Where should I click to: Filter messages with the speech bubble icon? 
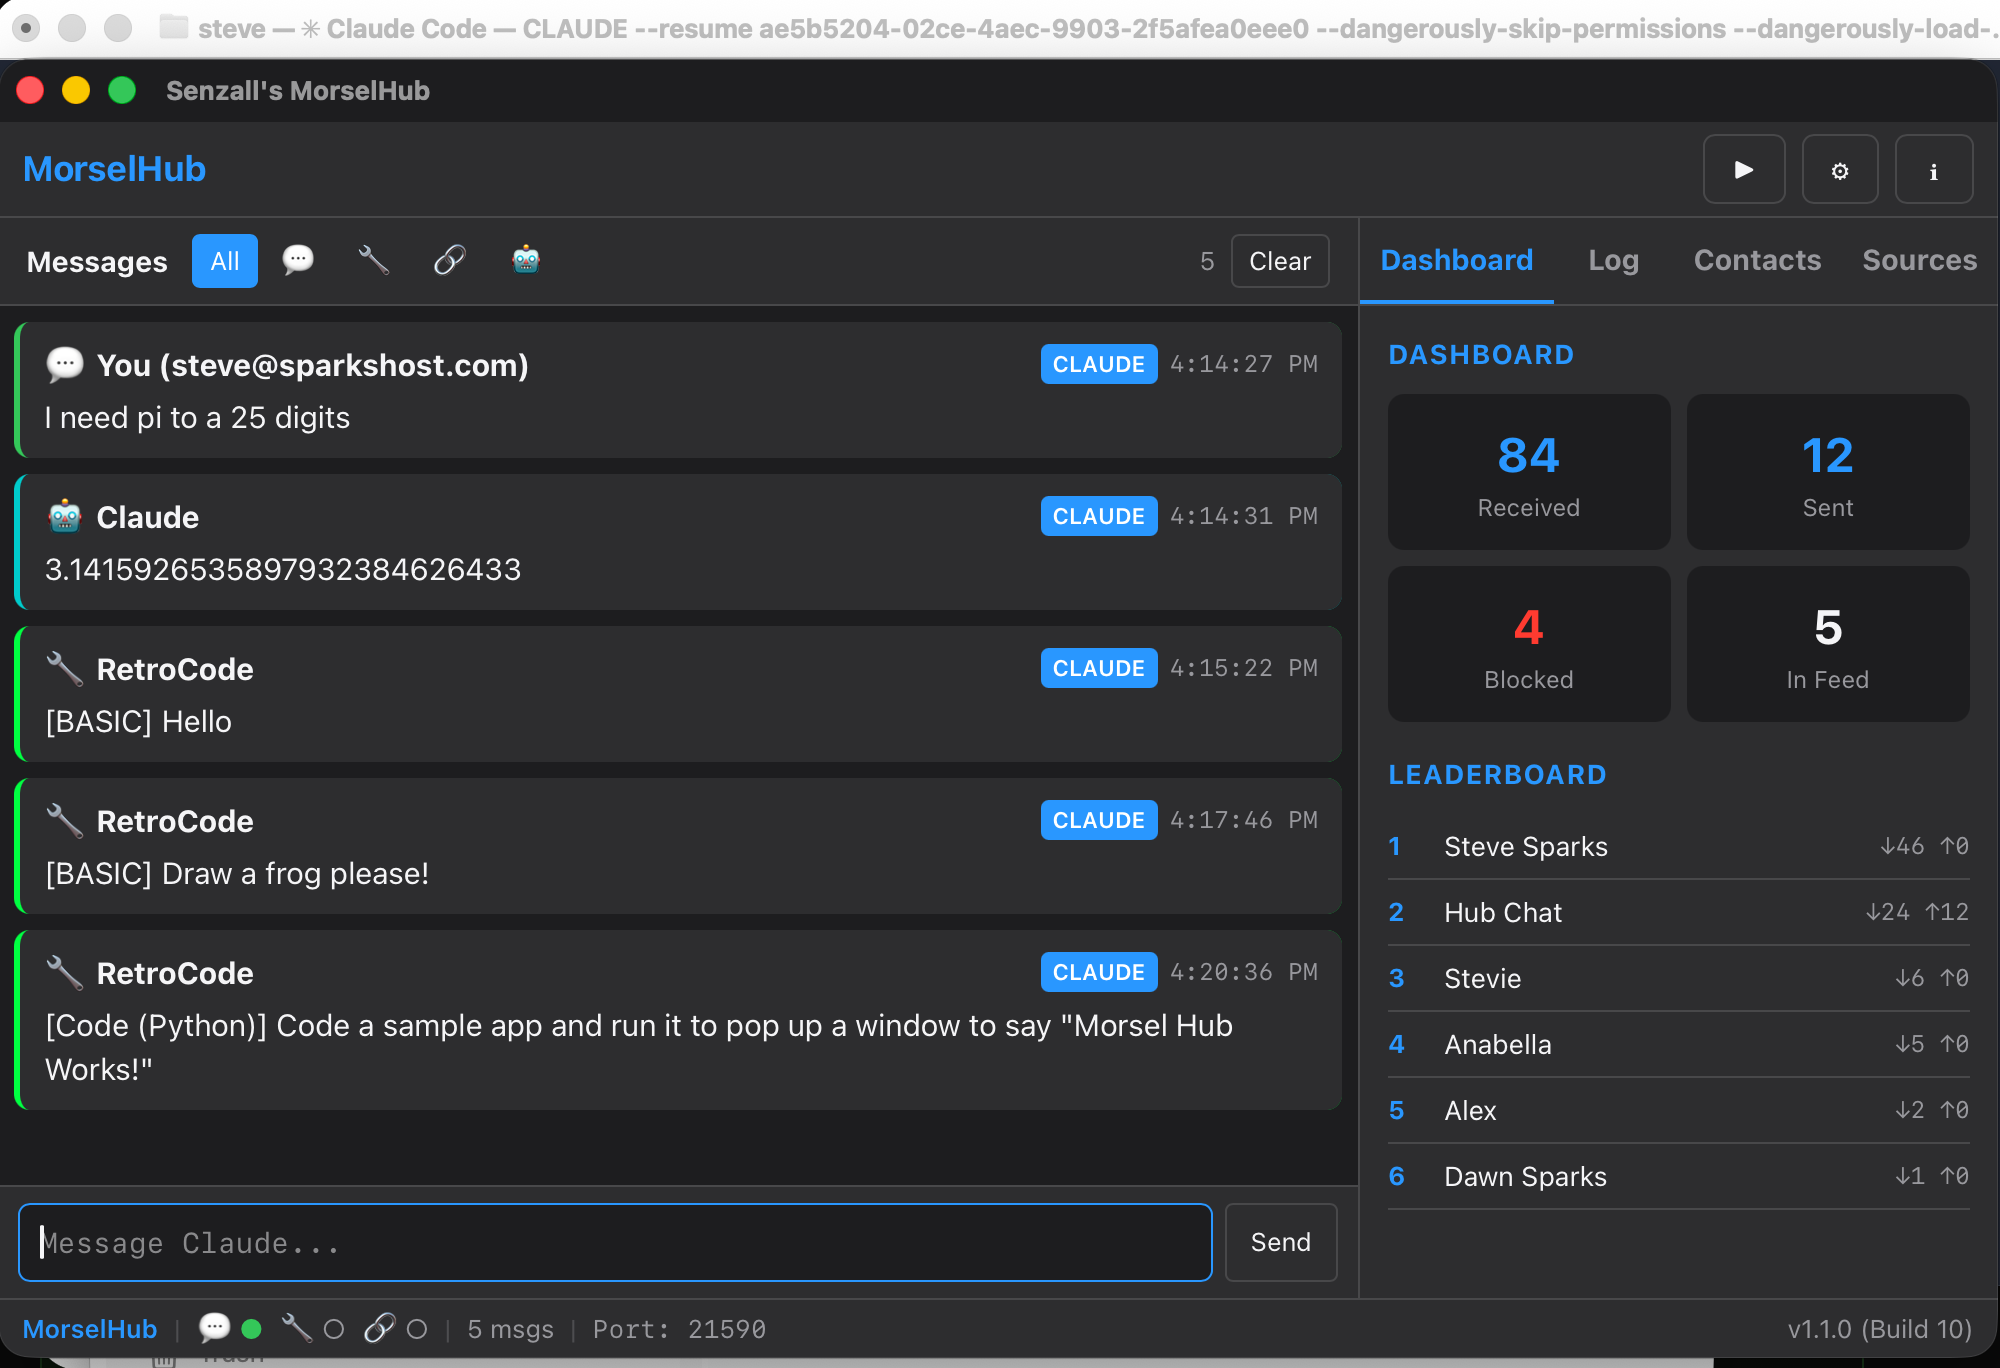coord(299,261)
